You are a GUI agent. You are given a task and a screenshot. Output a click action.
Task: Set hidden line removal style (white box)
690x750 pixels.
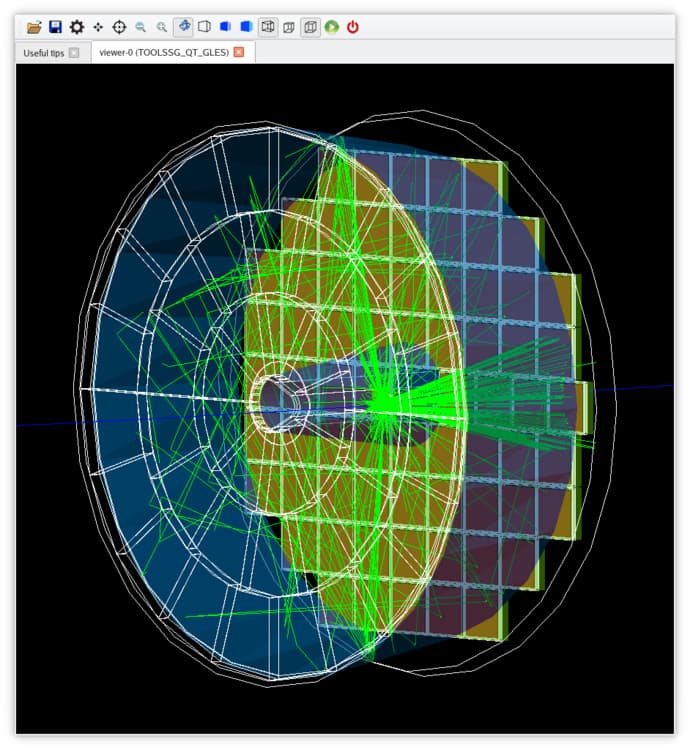[x=204, y=27]
